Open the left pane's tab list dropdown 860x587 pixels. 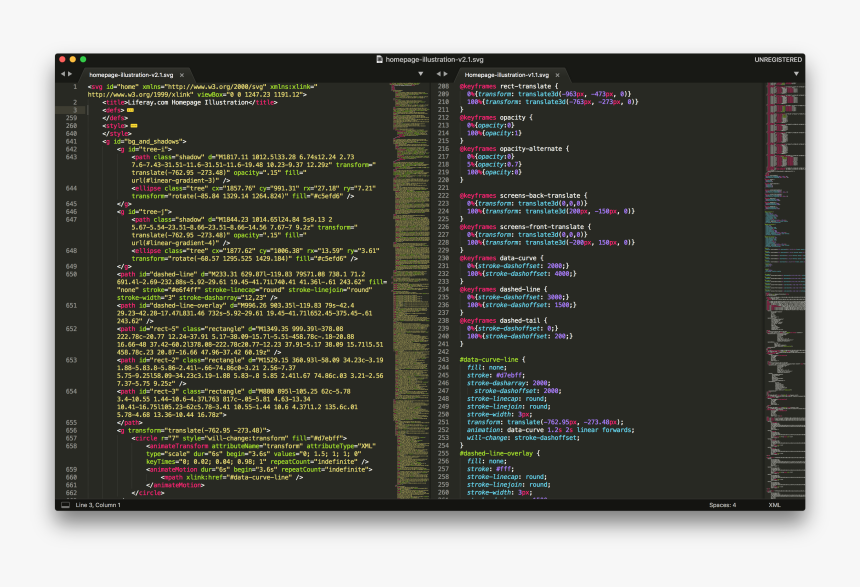(423, 74)
